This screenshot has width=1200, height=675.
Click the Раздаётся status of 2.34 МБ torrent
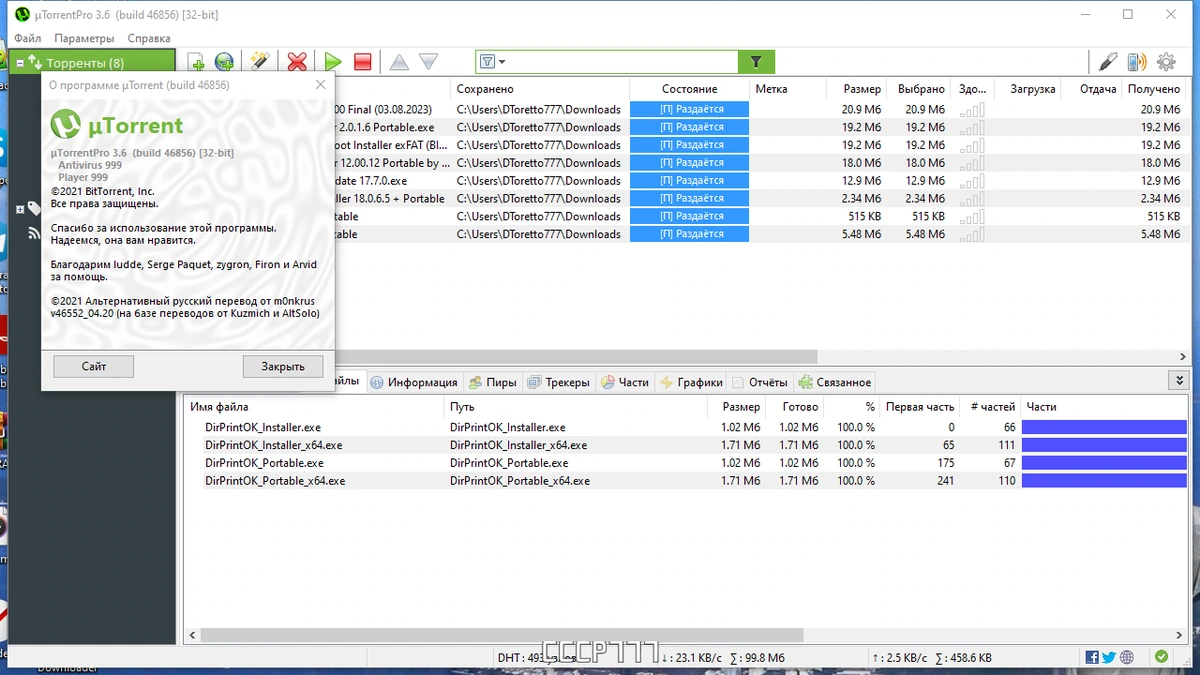tap(690, 199)
